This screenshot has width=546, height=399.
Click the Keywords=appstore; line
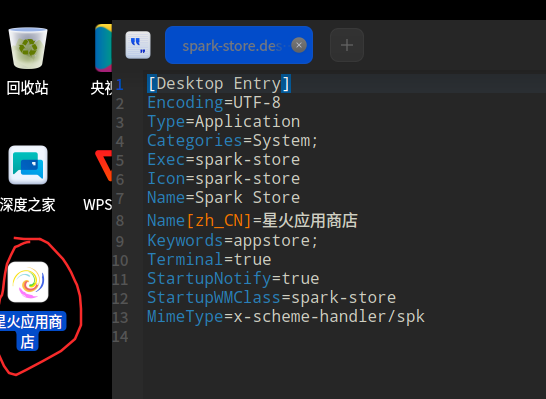click(233, 241)
